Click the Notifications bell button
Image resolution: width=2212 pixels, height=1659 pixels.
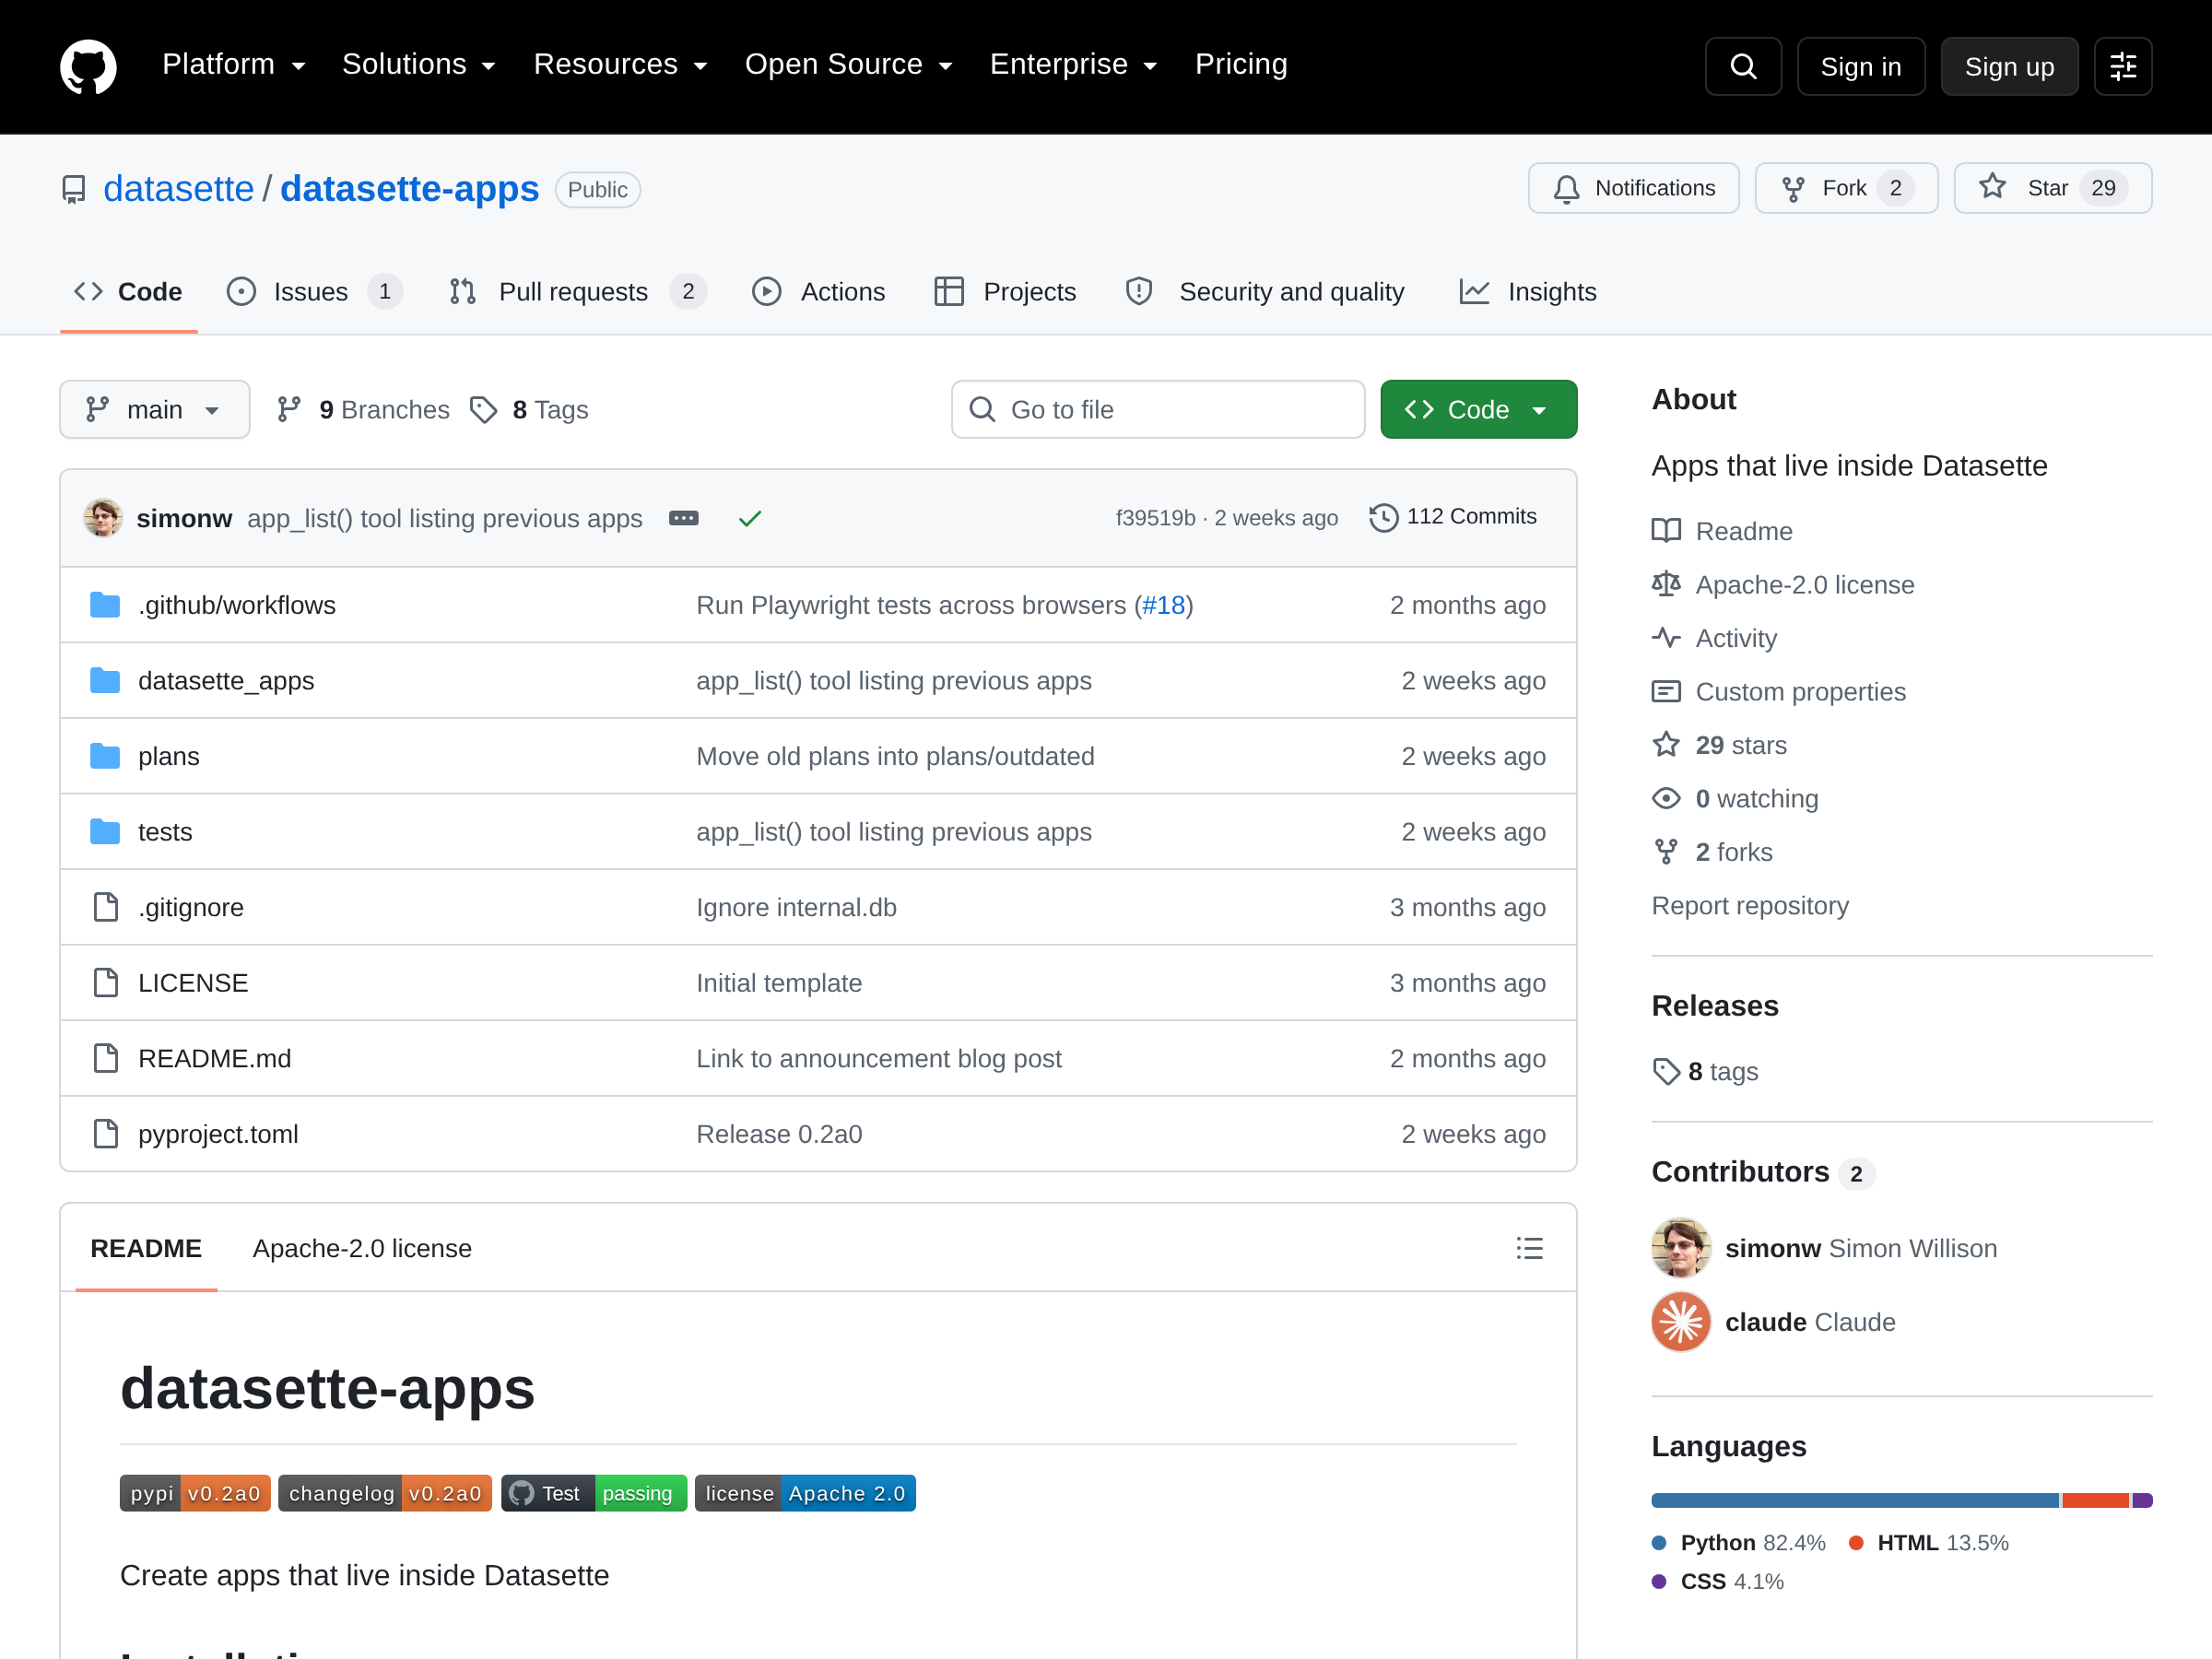[x=1633, y=188]
